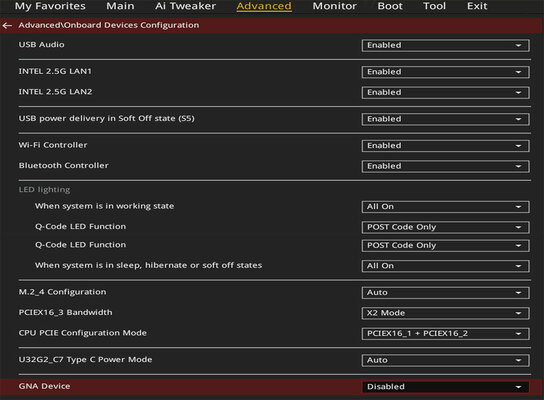544x400 pixels.
Task: Open the Boot menu tab
Action: (x=390, y=6)
